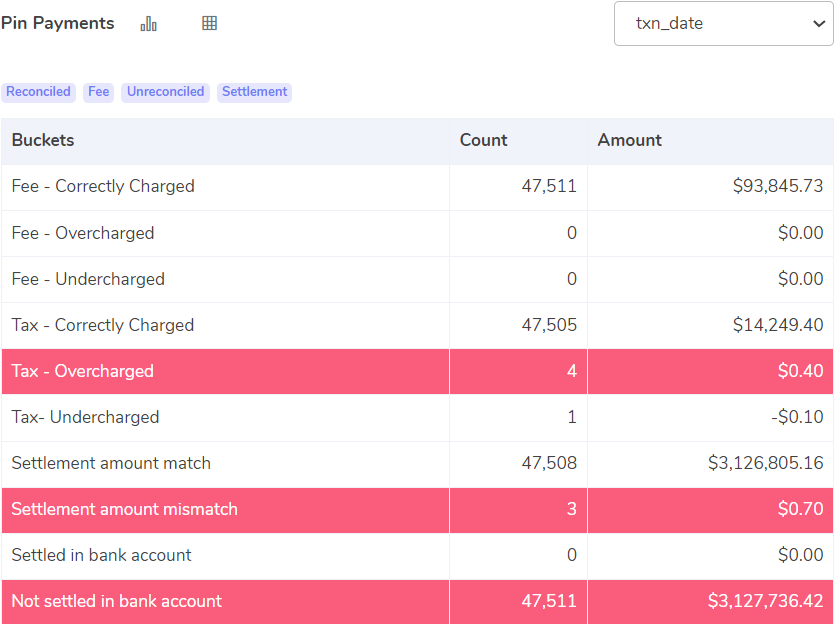This screenshot has height=624, width=838.
Task: Select the Settlement amount mismatch row label
Action: [x=125, y=509]
